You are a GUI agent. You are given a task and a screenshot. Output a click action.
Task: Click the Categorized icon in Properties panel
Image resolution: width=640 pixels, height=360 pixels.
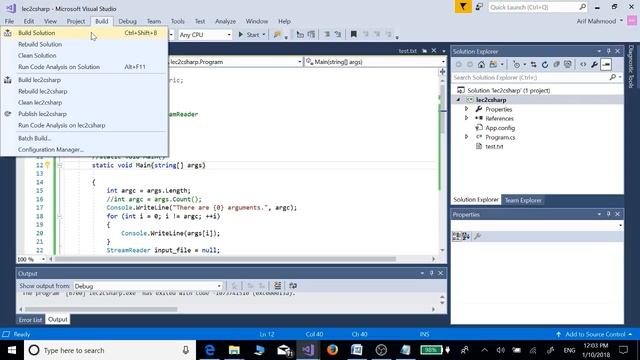(457, 236)
